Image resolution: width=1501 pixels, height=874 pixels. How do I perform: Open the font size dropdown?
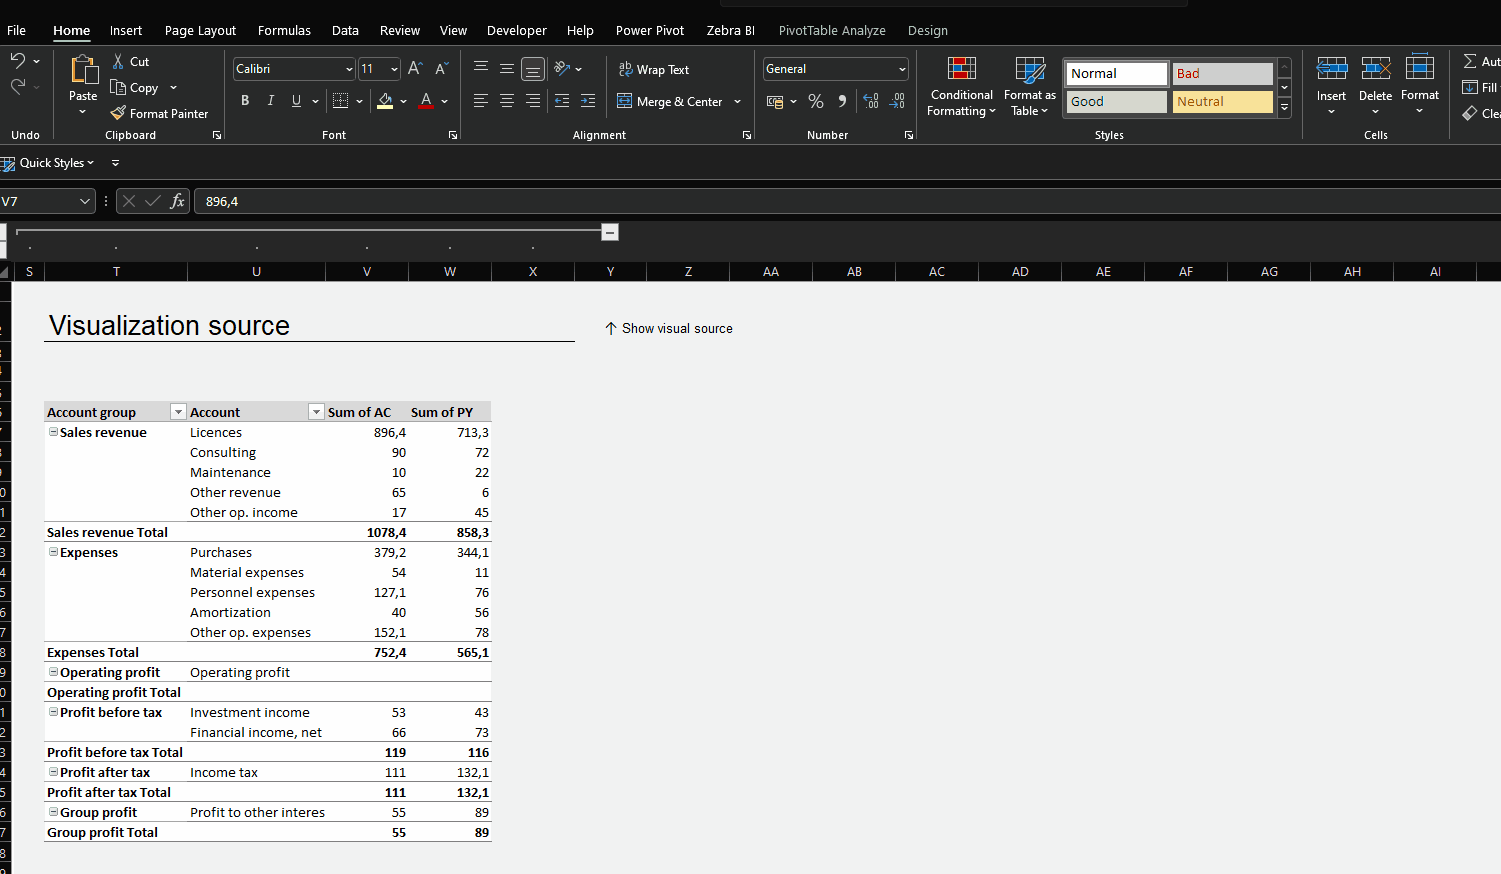[x=394, y=69]
